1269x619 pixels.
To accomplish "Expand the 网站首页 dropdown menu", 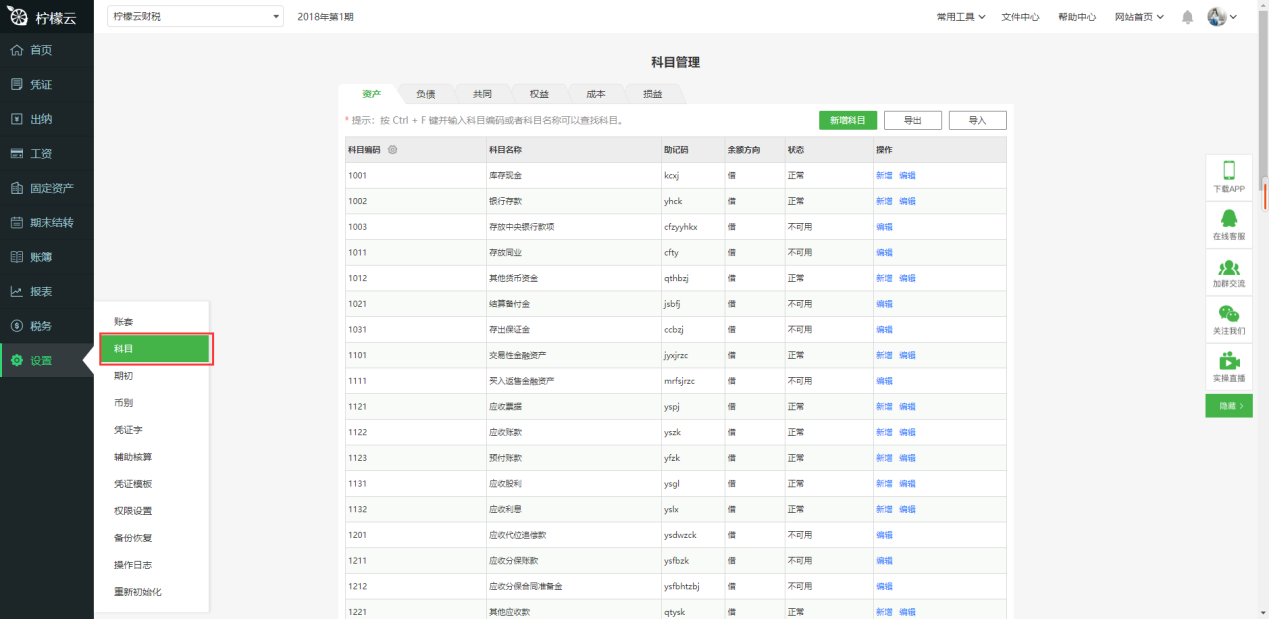I will coord(1139,17).
